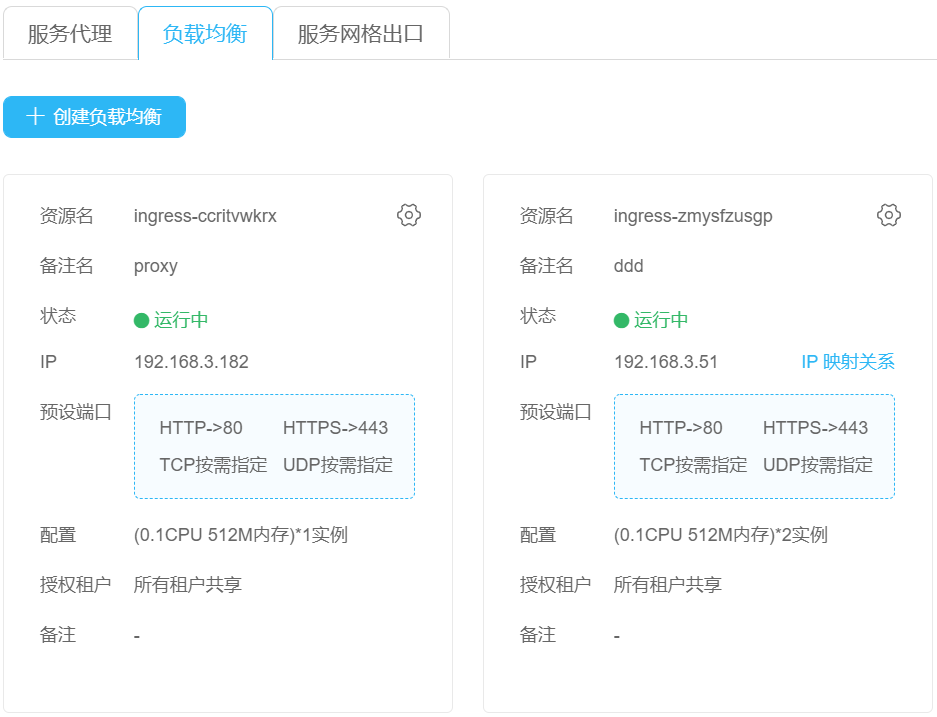The width and height of the screenshot is (937, 717).
Task: Click HTTP->80 in proxy card ports
Action: coord(201,428)
